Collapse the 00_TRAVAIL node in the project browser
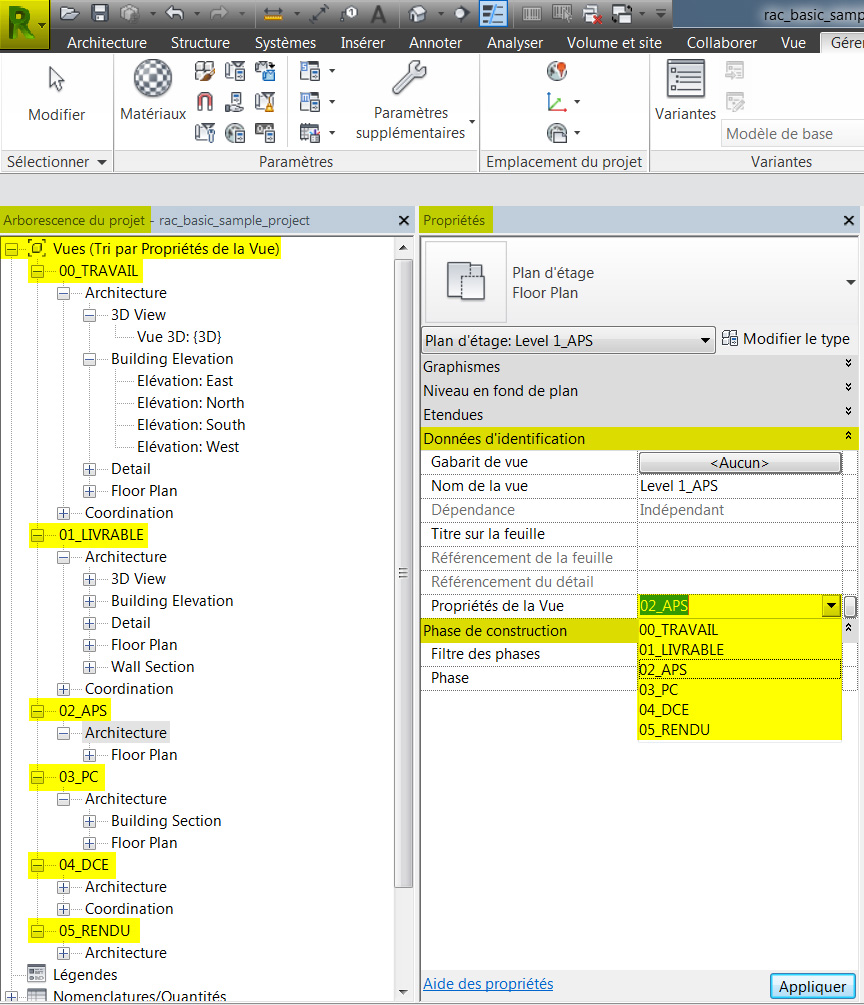The height and width of the screenshot is (1005, 864). (x=37, y=271)
